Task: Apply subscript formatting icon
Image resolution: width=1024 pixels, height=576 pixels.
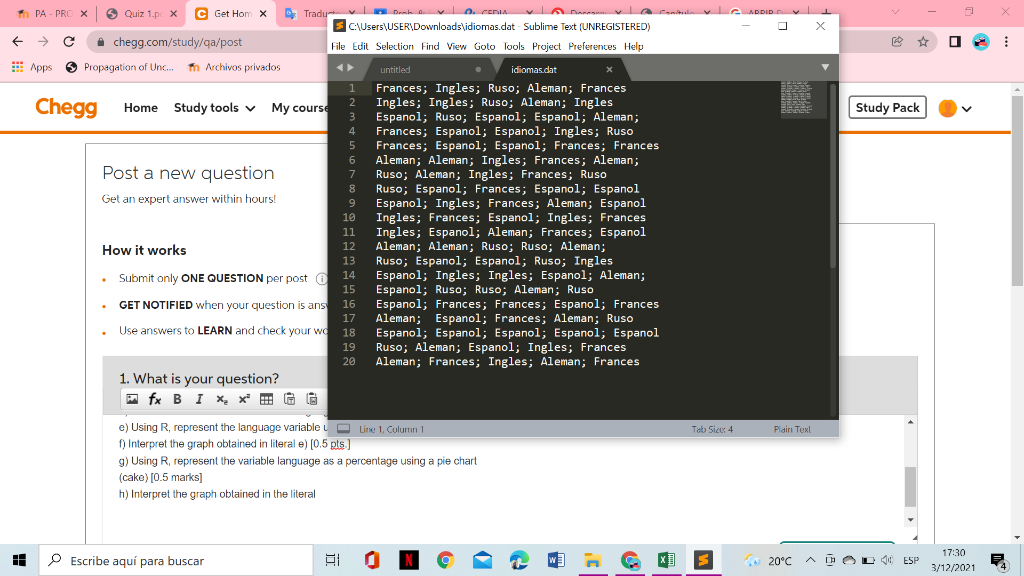Action: (222, 399)
